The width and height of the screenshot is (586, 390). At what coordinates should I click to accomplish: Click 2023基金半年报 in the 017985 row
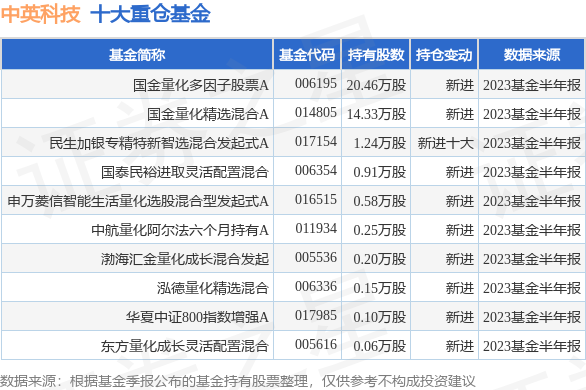click(532, 317)
